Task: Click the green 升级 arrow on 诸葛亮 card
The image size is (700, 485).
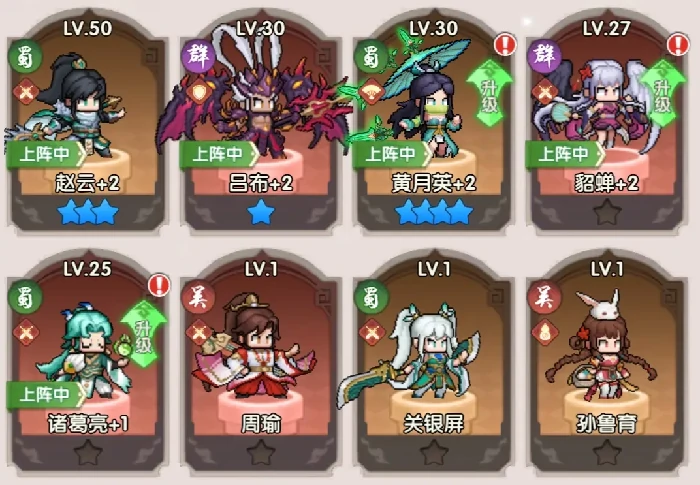Action: [x=143, y=334]
